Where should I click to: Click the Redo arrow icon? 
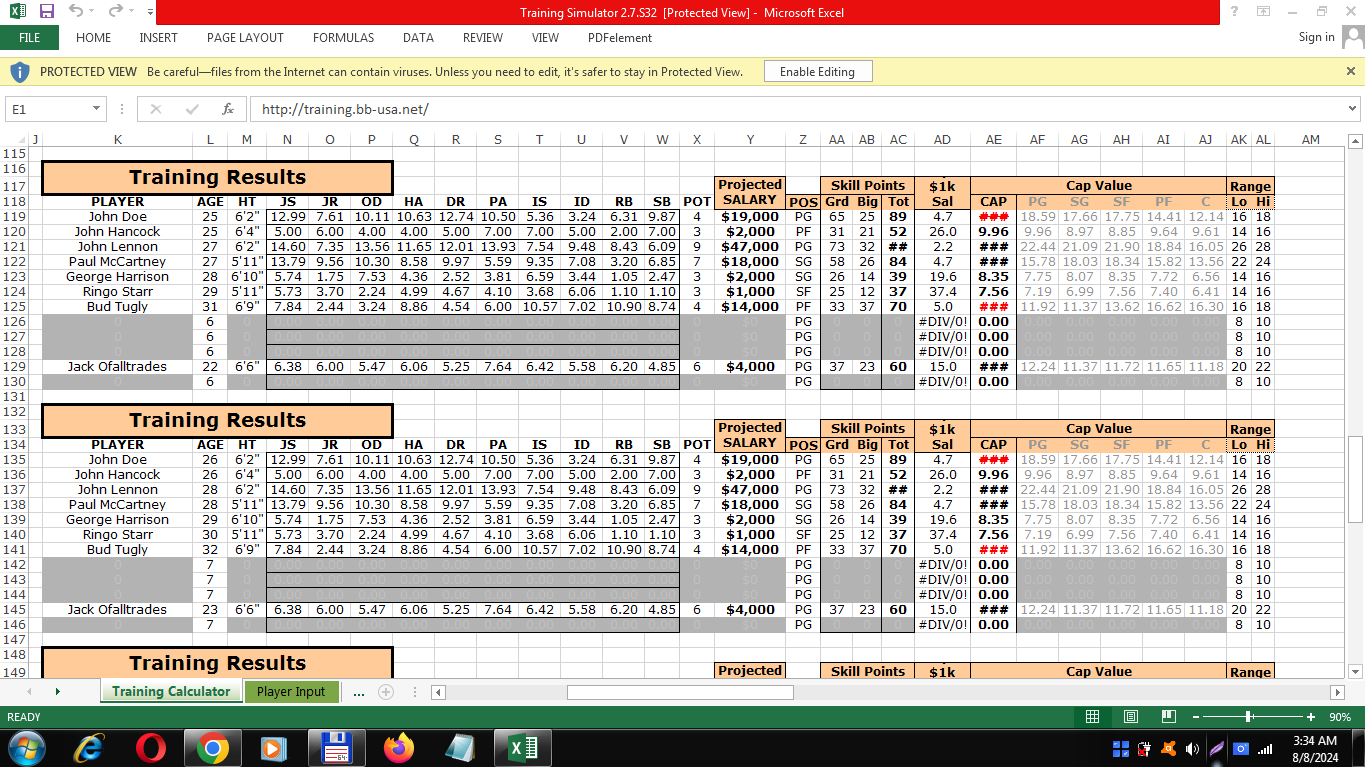114,12
